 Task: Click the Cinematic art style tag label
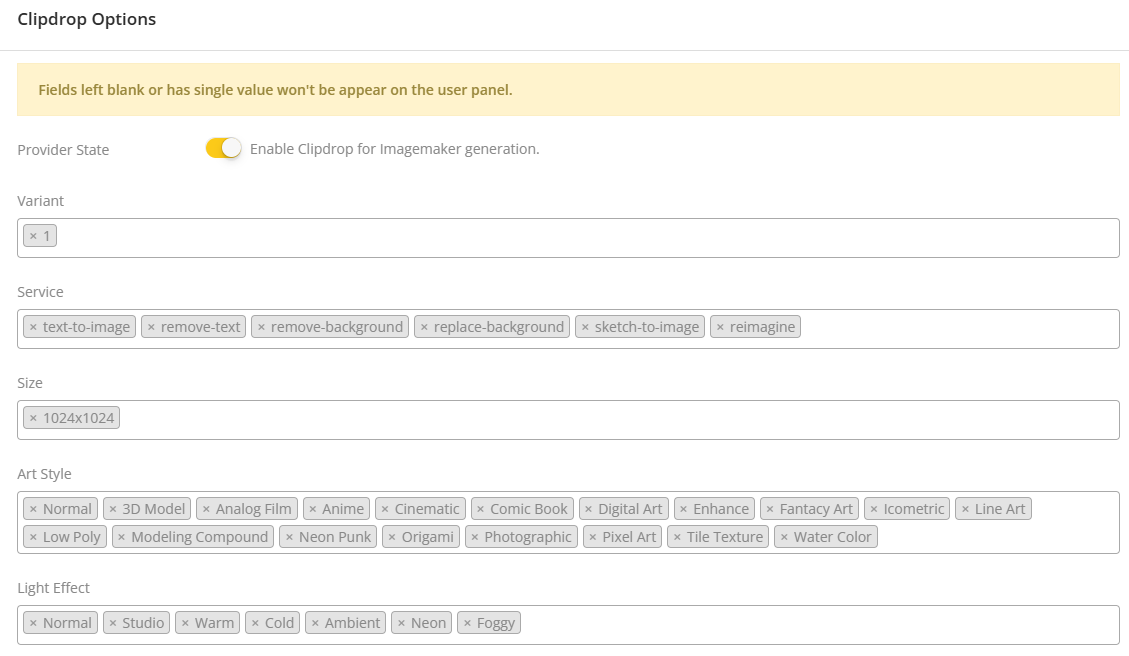click(x=427, y=509)
